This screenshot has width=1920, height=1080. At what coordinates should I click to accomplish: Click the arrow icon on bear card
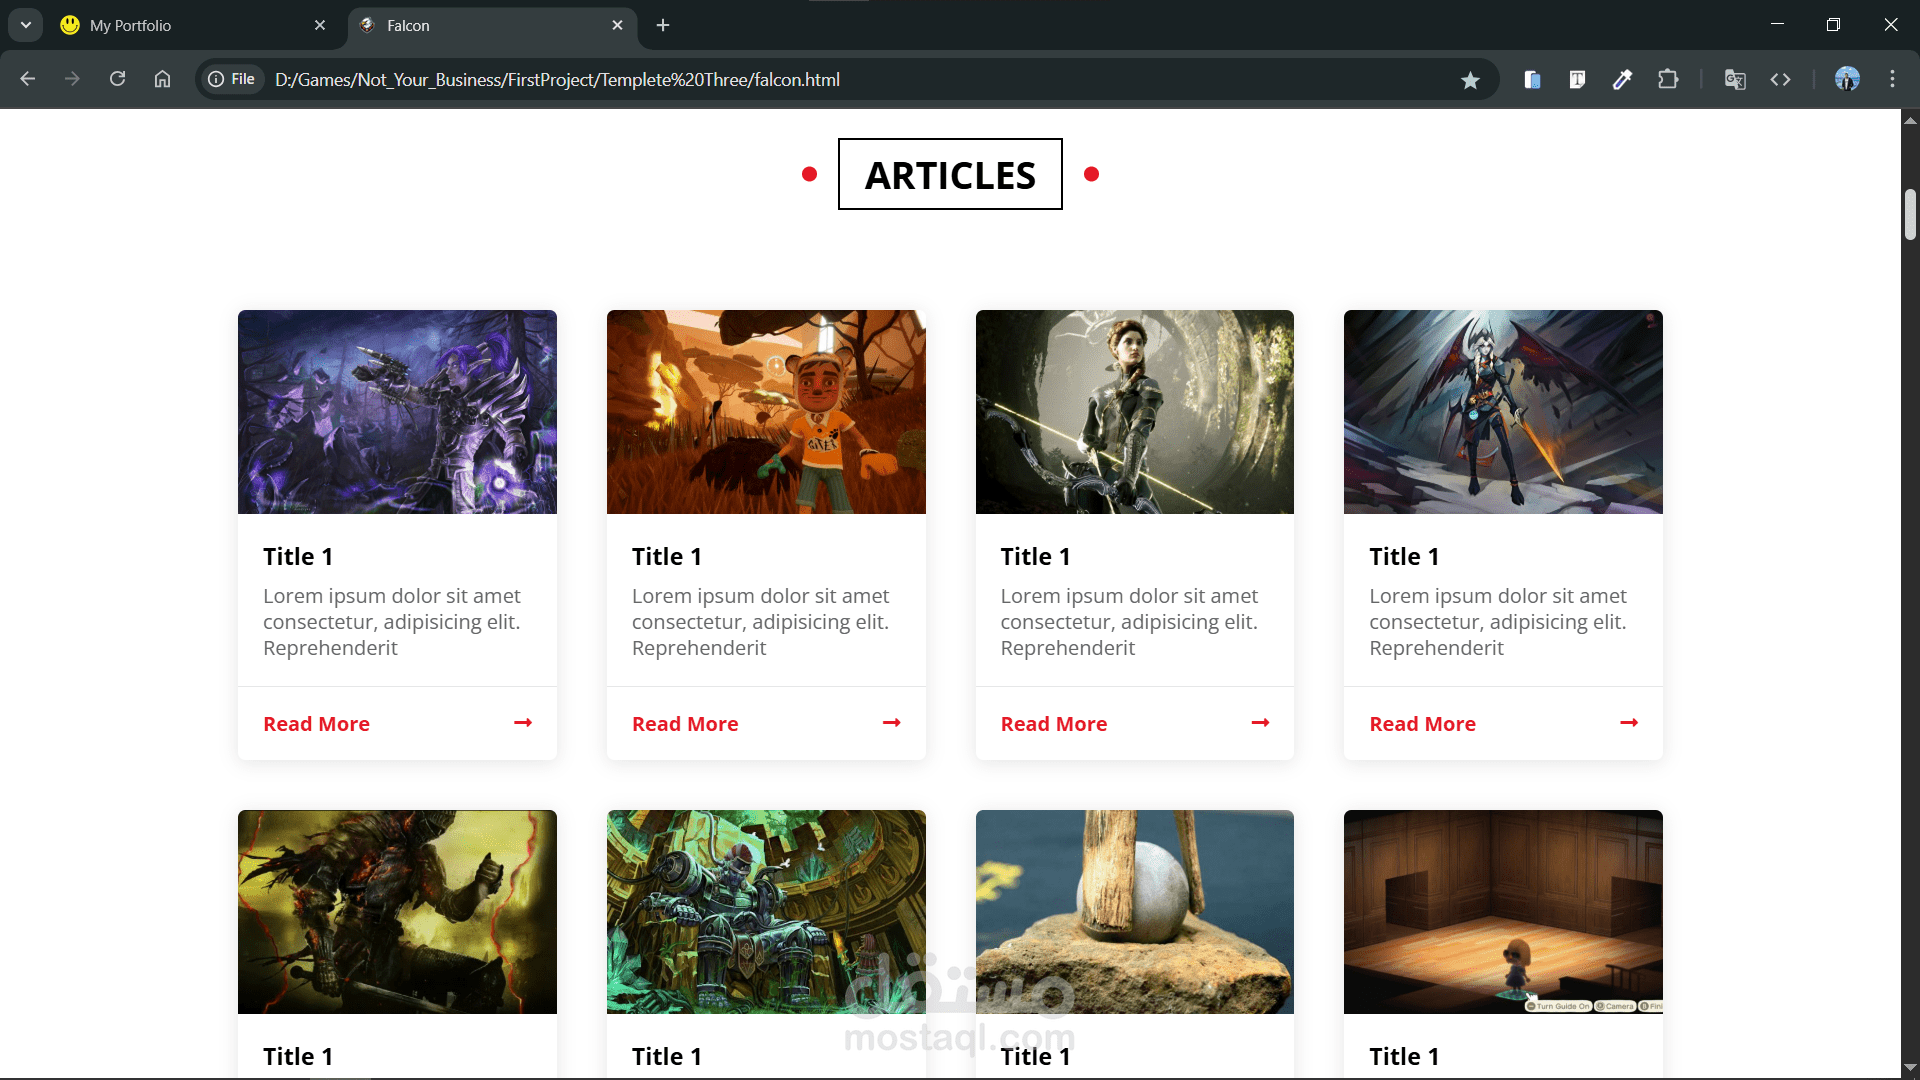tap(892, 722)
